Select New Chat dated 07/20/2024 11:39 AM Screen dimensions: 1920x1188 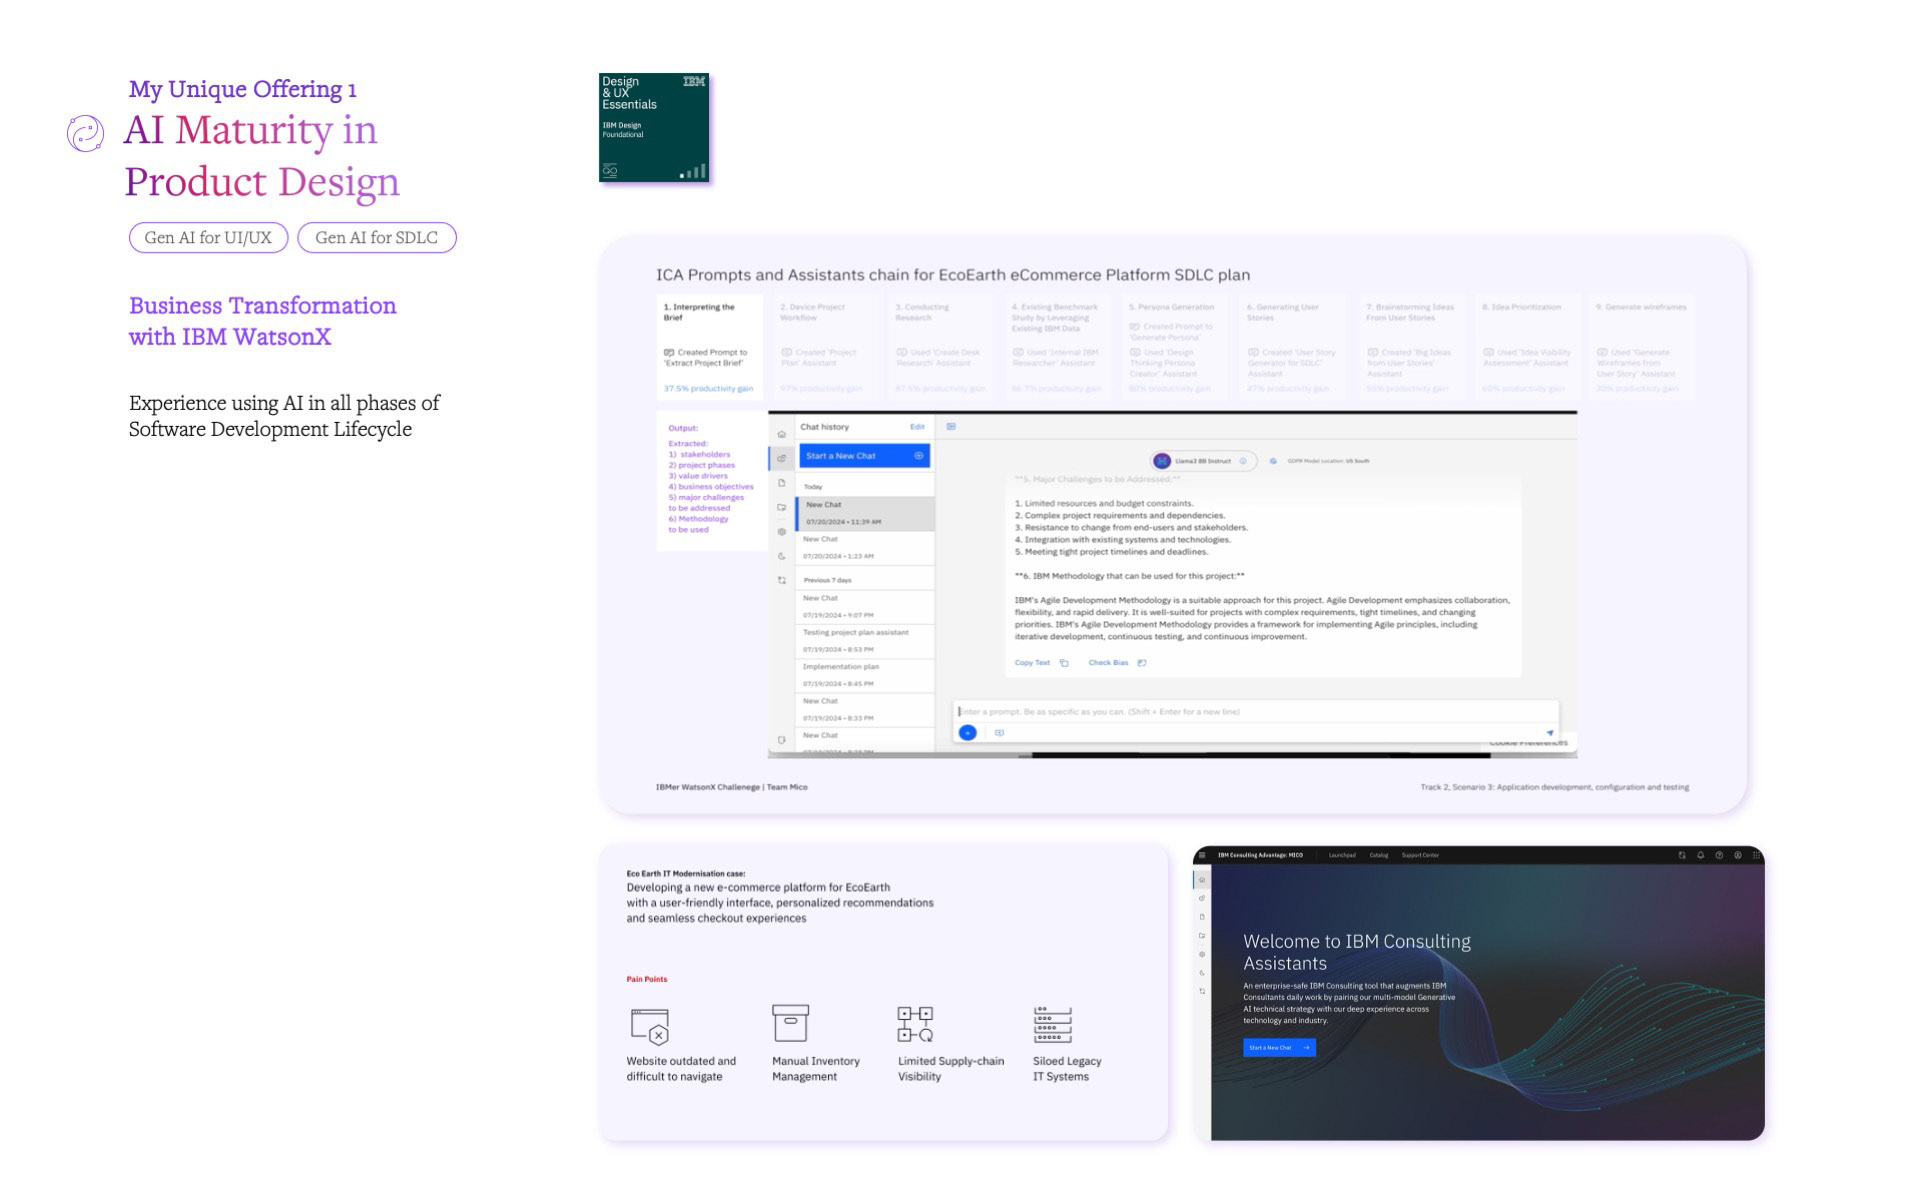pos(866,513)
